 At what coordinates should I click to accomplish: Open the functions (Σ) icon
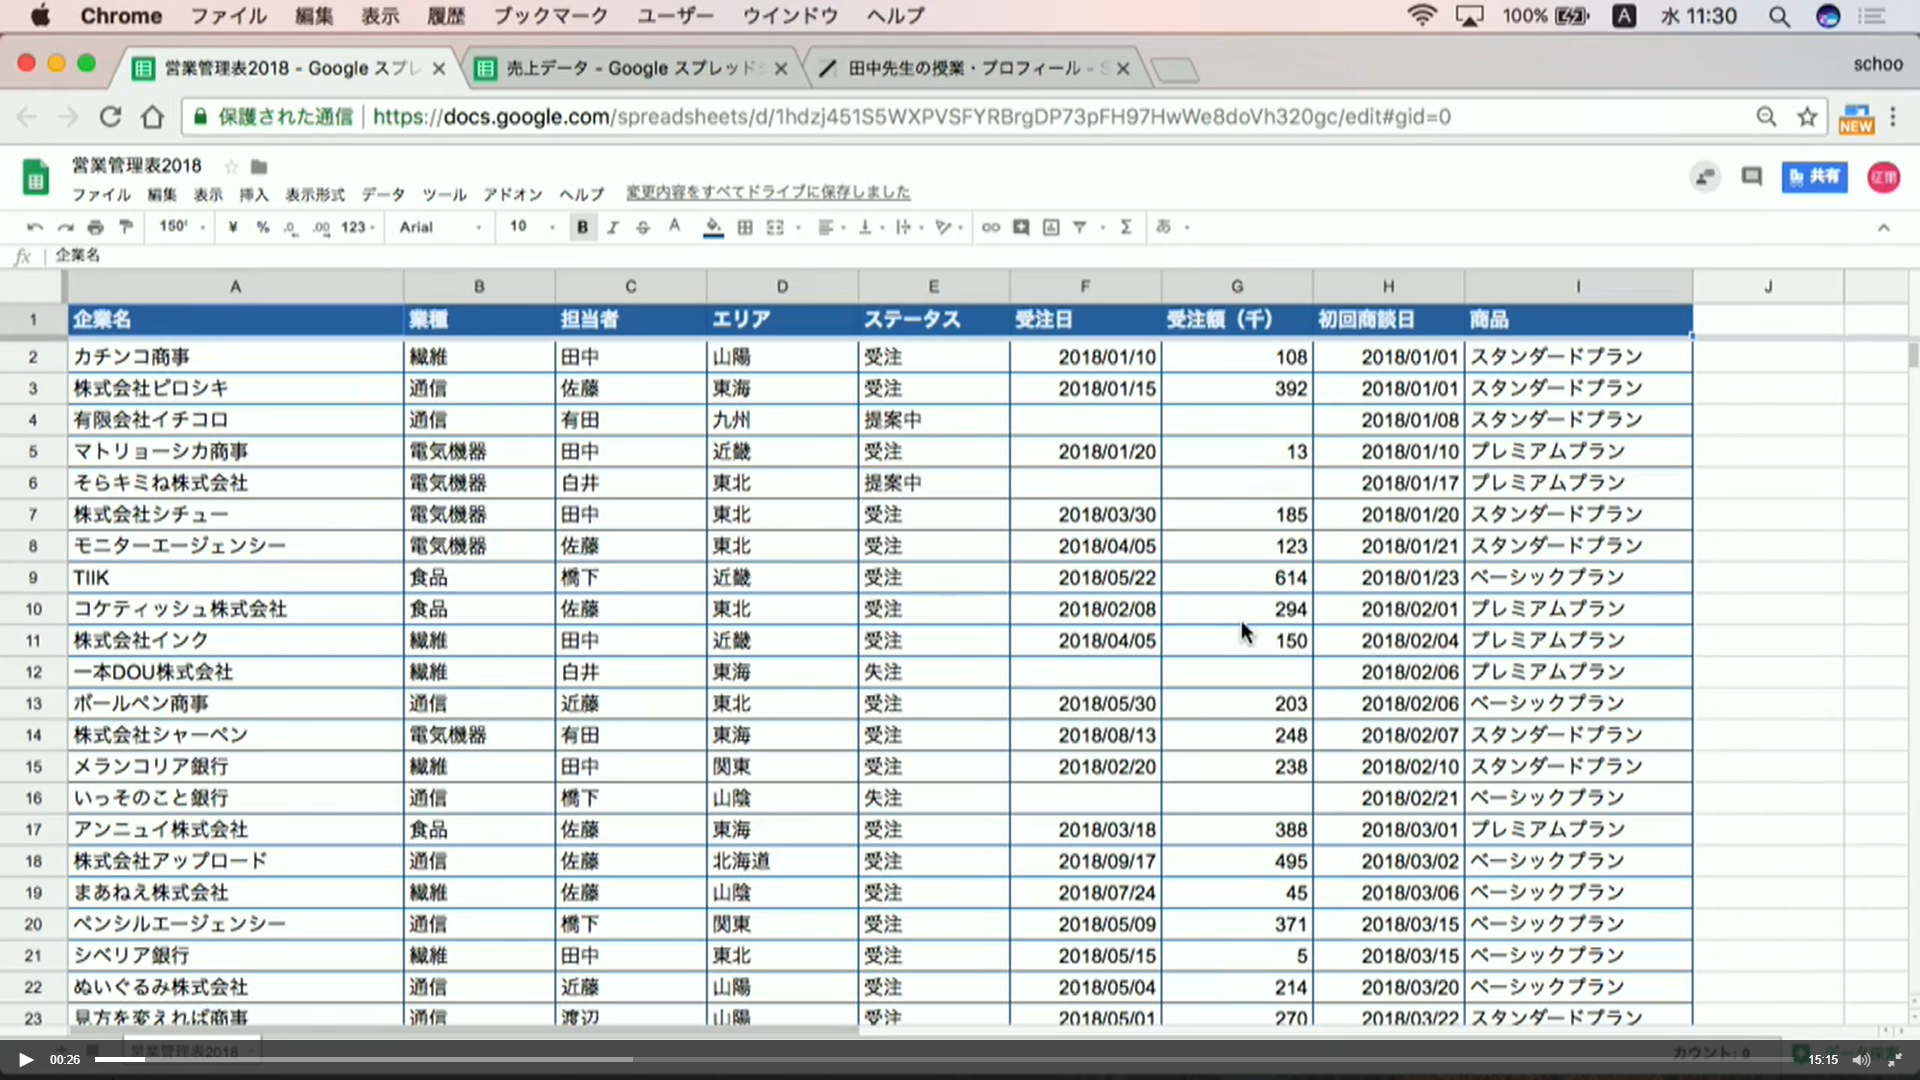pos(1126,227)
